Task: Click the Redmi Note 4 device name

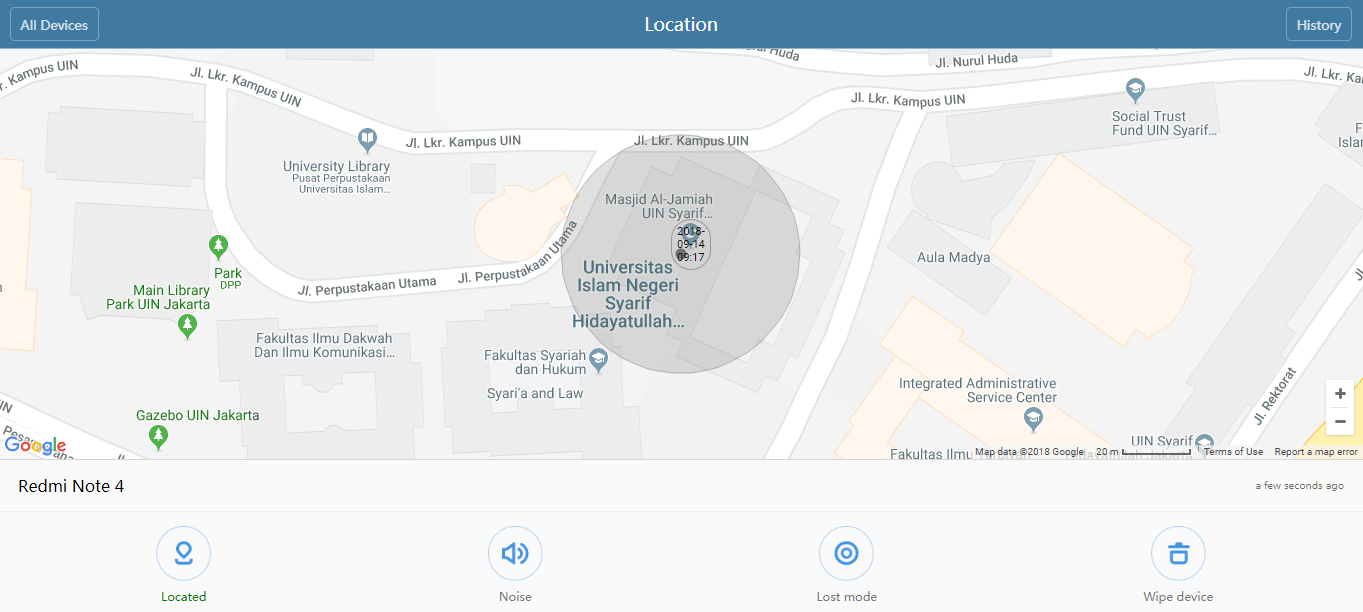Action: [71, 487]
